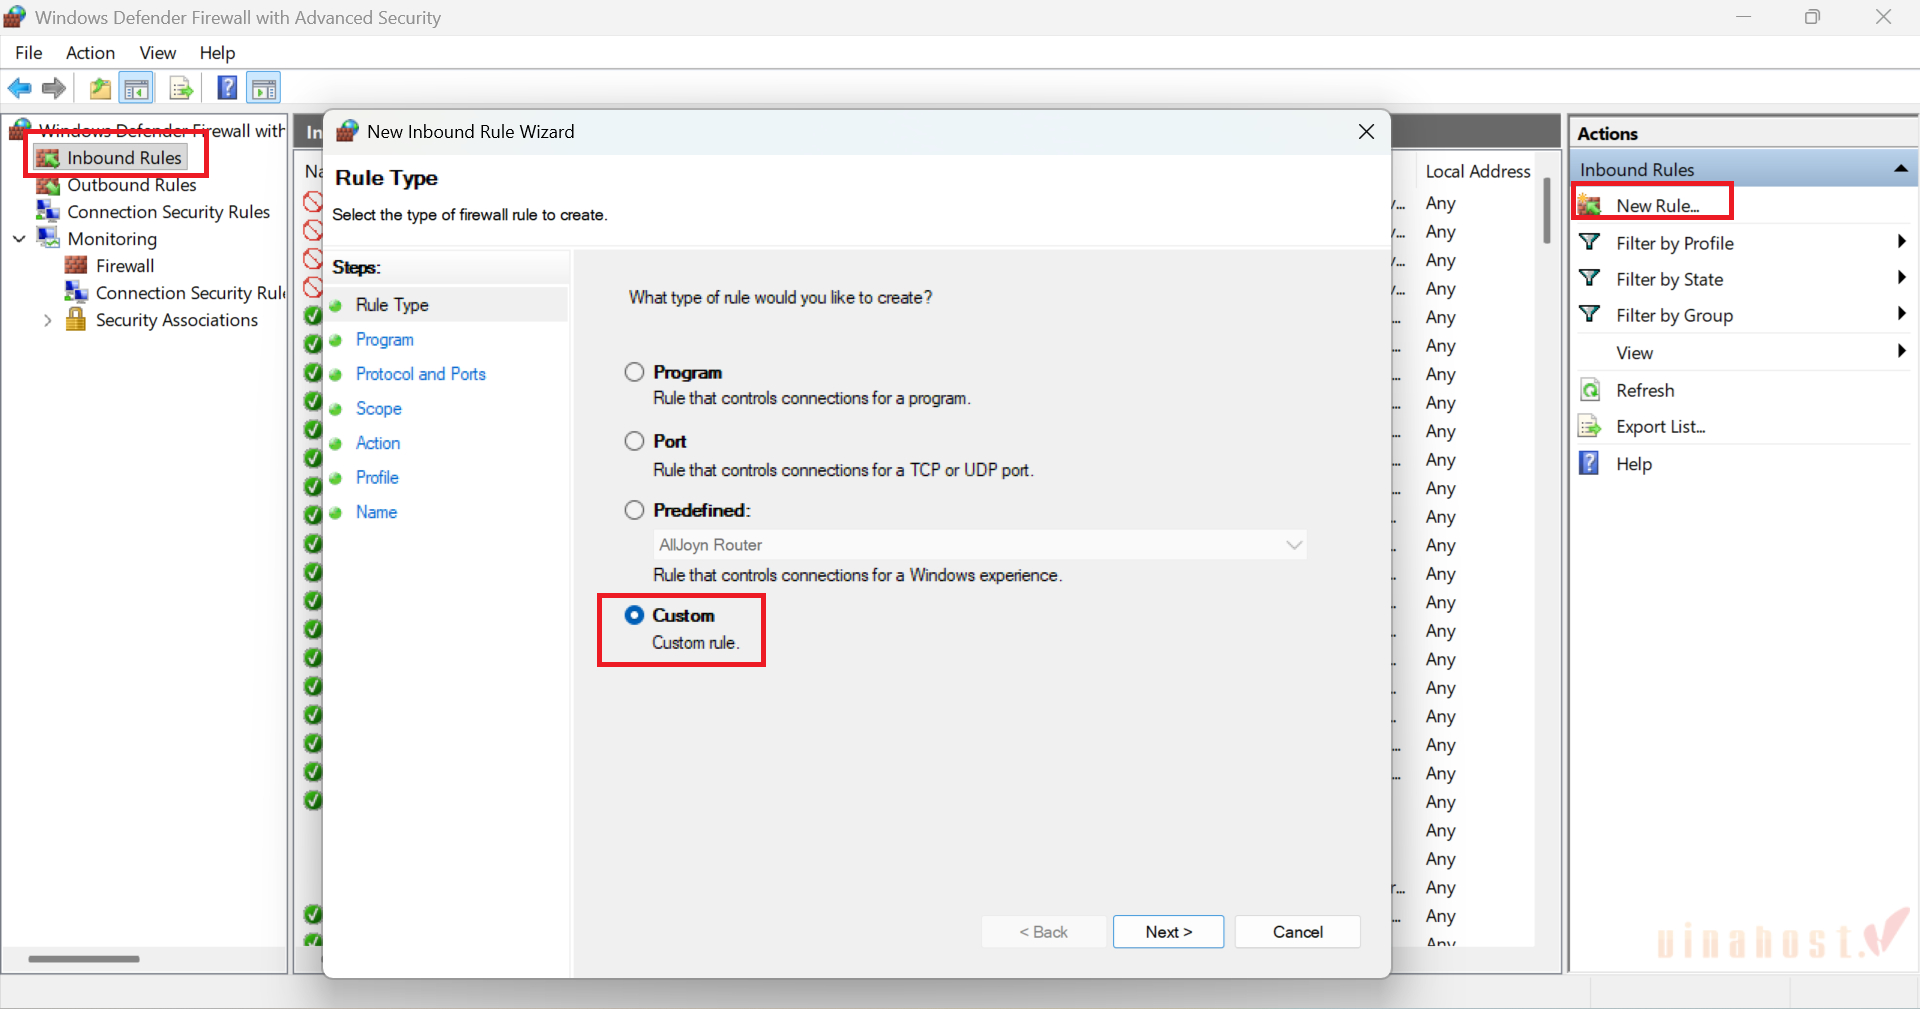
Task: Open the Help menu in menu bar
Action: click(x=217, y=53)
